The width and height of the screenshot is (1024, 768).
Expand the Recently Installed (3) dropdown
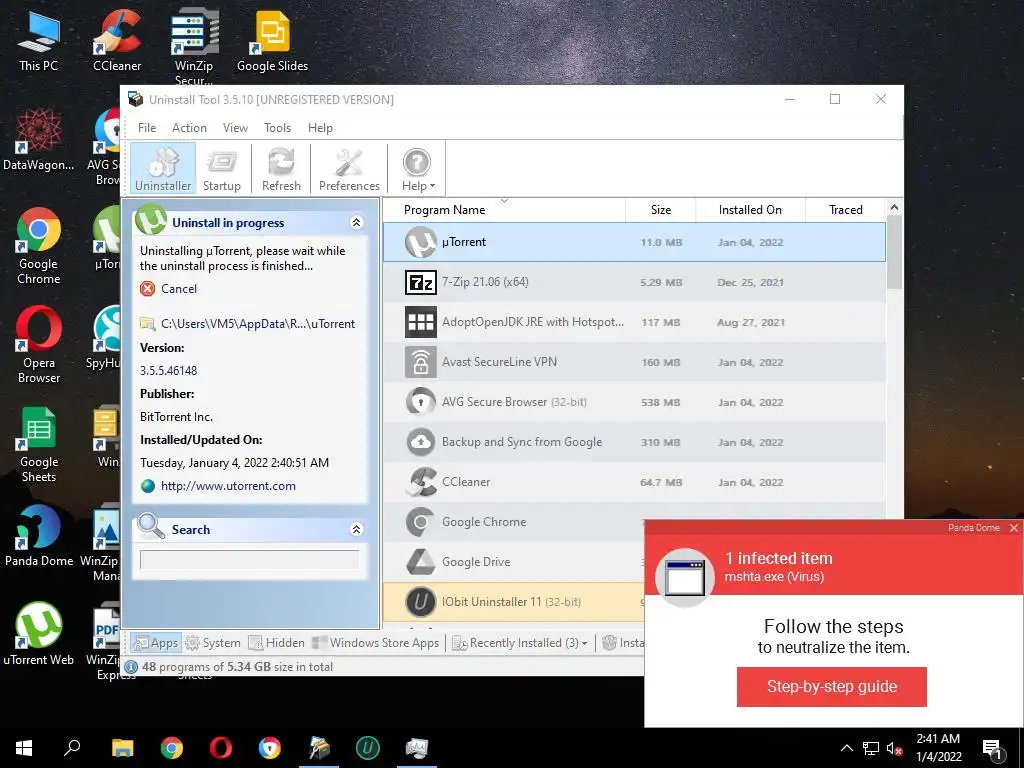(520, 643)
